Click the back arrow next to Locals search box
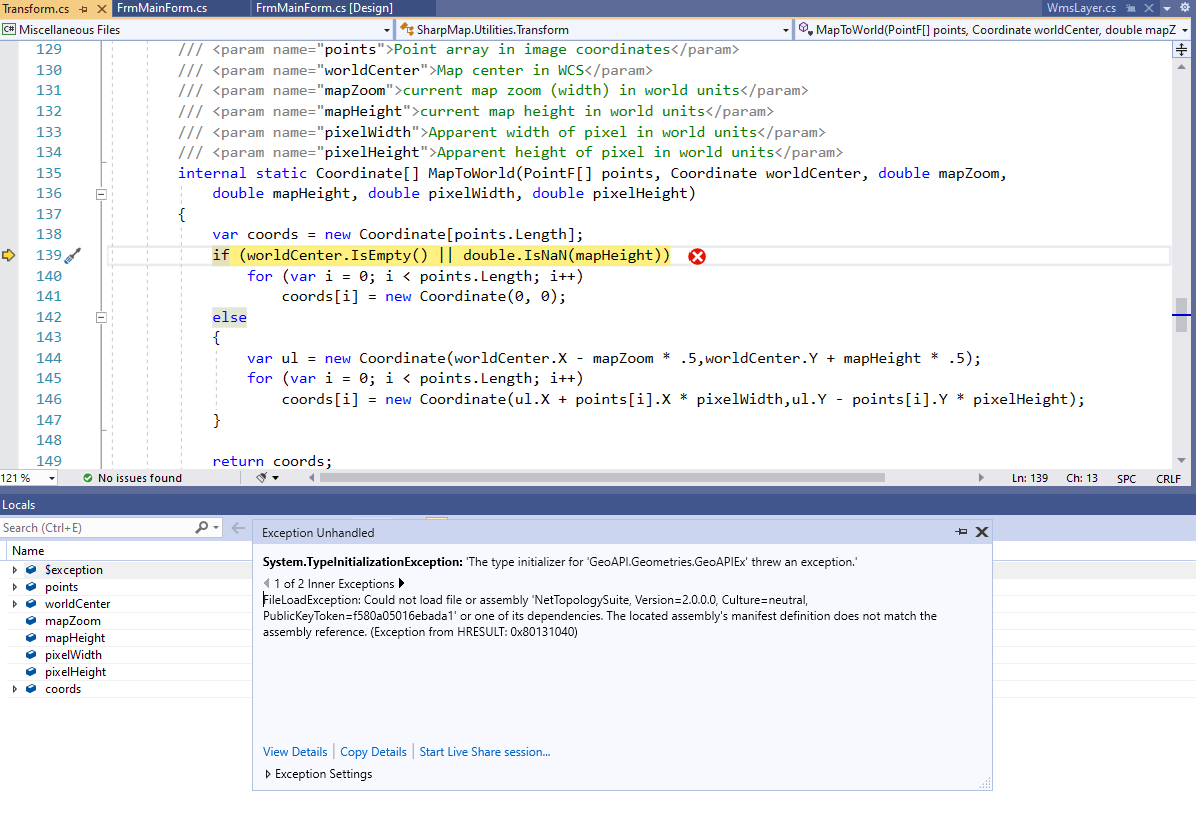The height and width of the screenshot is (835, 1196). point(237,527)
